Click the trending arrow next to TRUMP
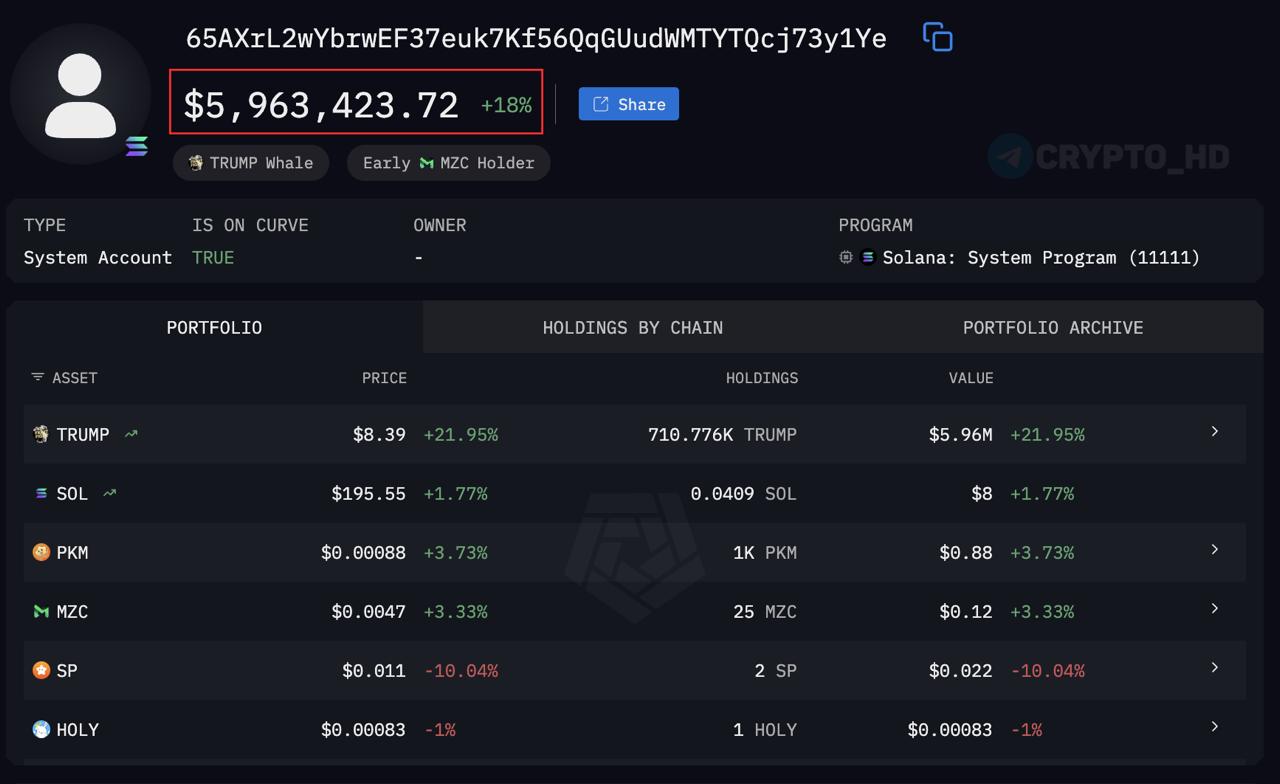The image size is (1280, 784). click(131, 434)
